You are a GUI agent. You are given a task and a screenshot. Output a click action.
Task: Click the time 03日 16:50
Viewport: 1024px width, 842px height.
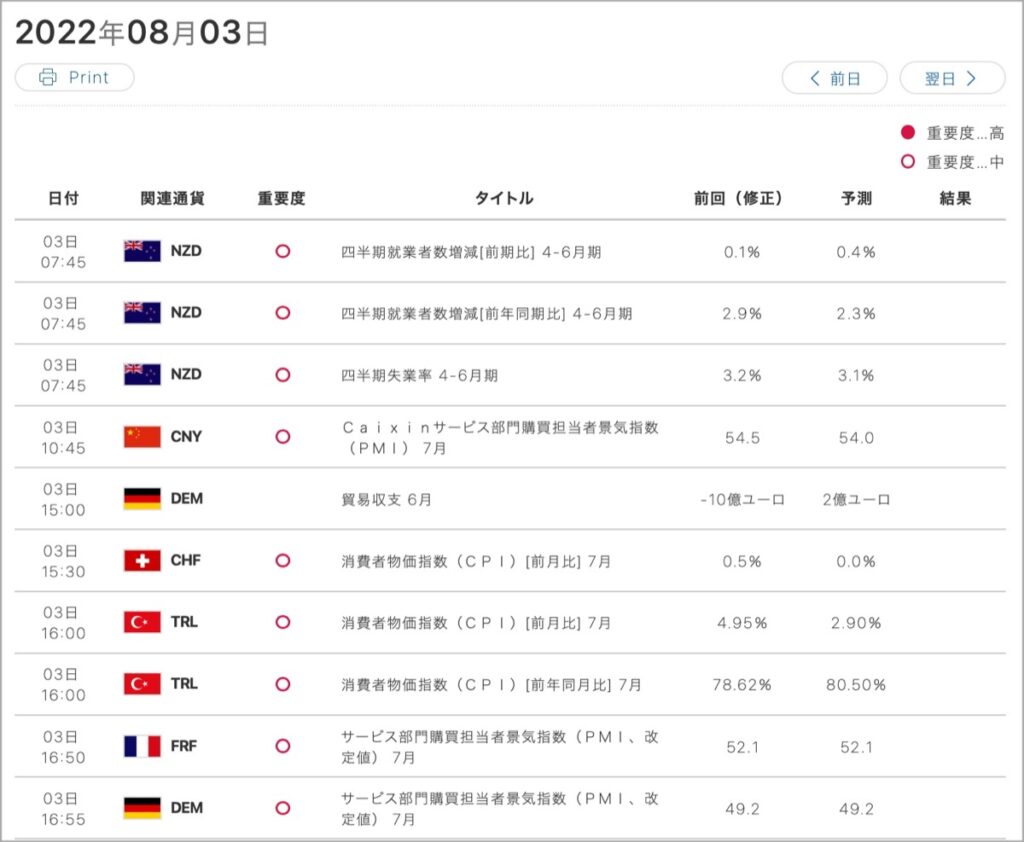click(x=63, y=747)
